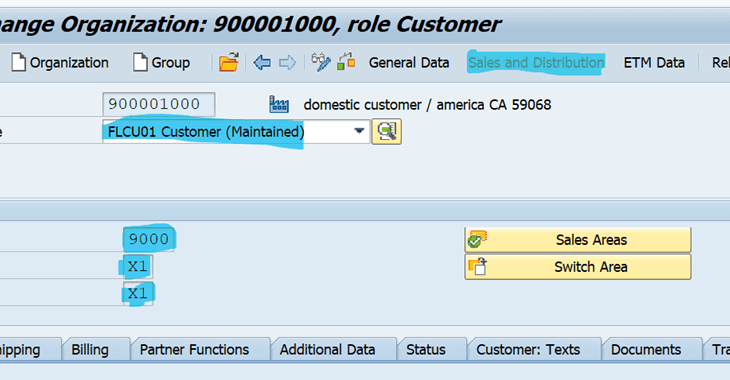
Task: Select the Billing tab
Action: pyautogui.click(x=90, y=350)
